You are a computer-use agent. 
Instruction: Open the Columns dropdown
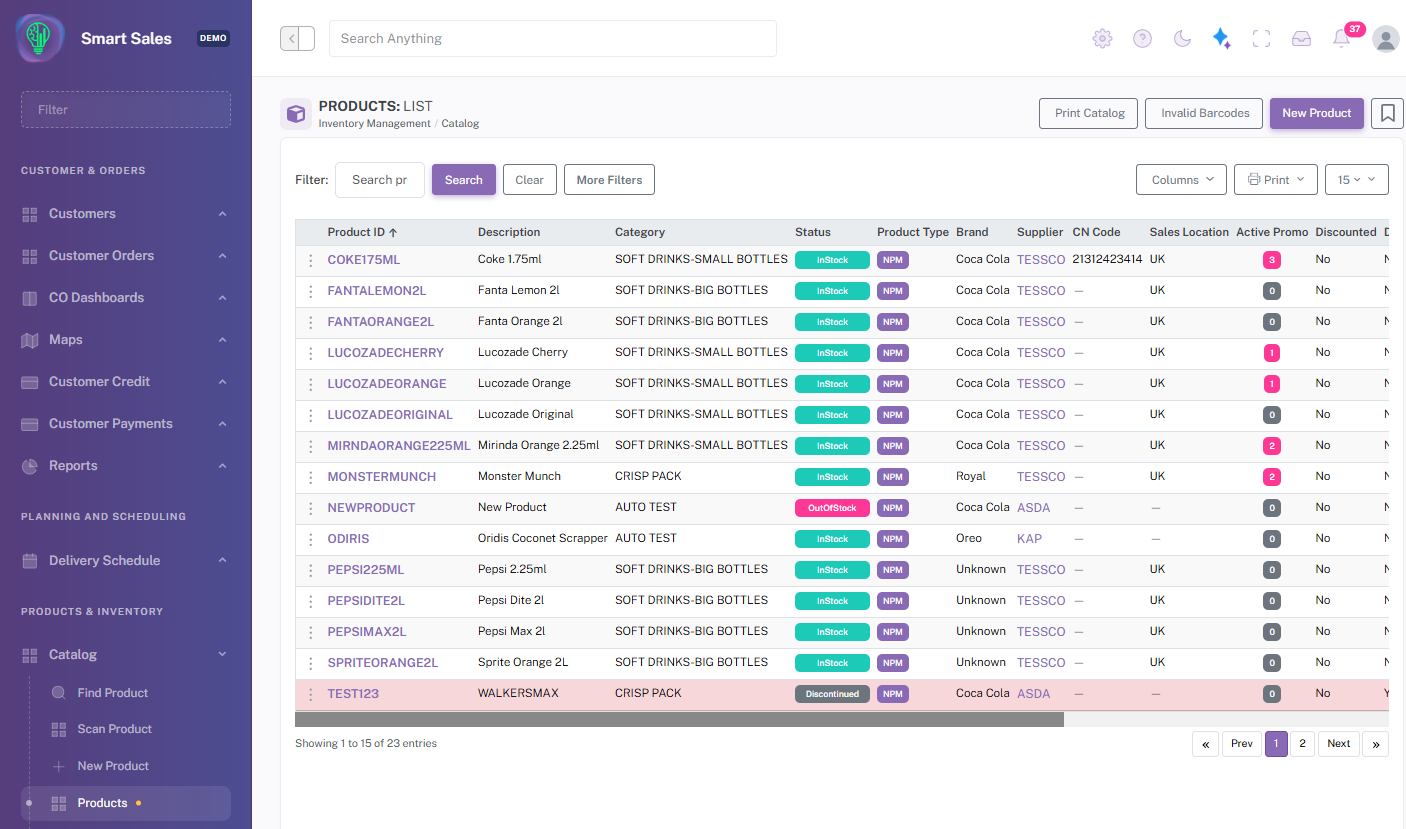pyautogui.click(x=1182, y=180)
